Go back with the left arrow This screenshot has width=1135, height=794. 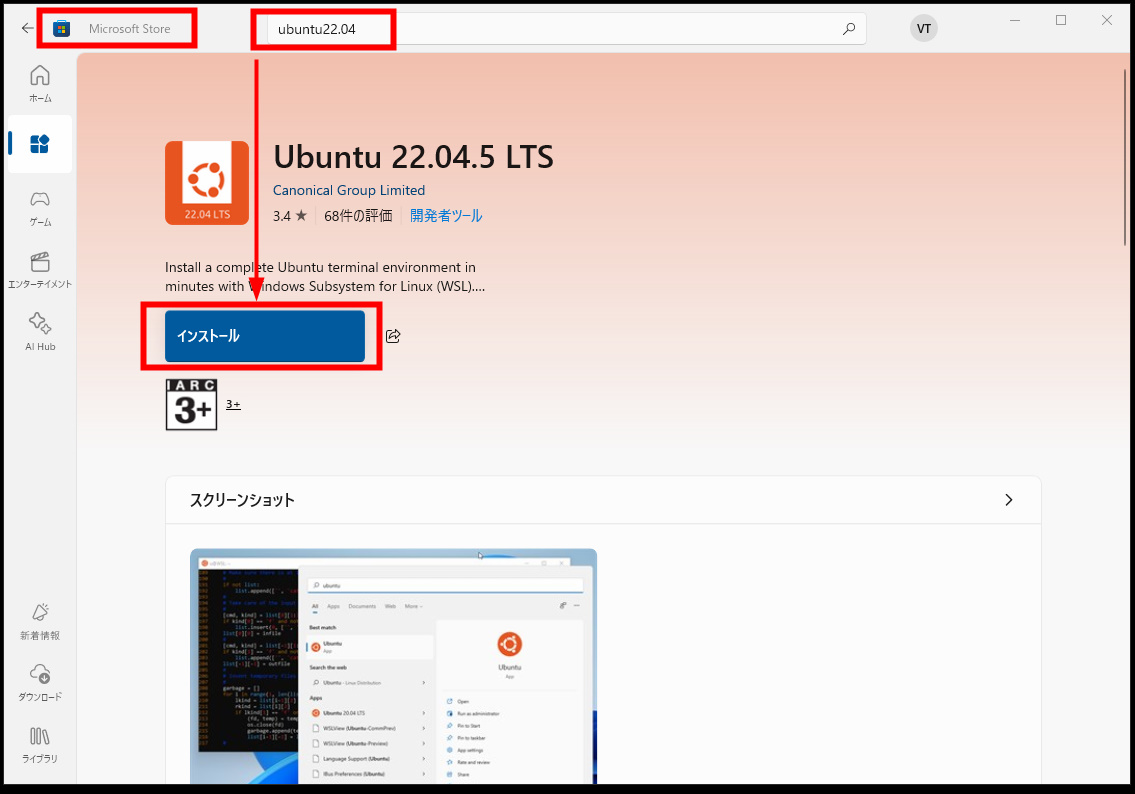[x=27, y=28]
